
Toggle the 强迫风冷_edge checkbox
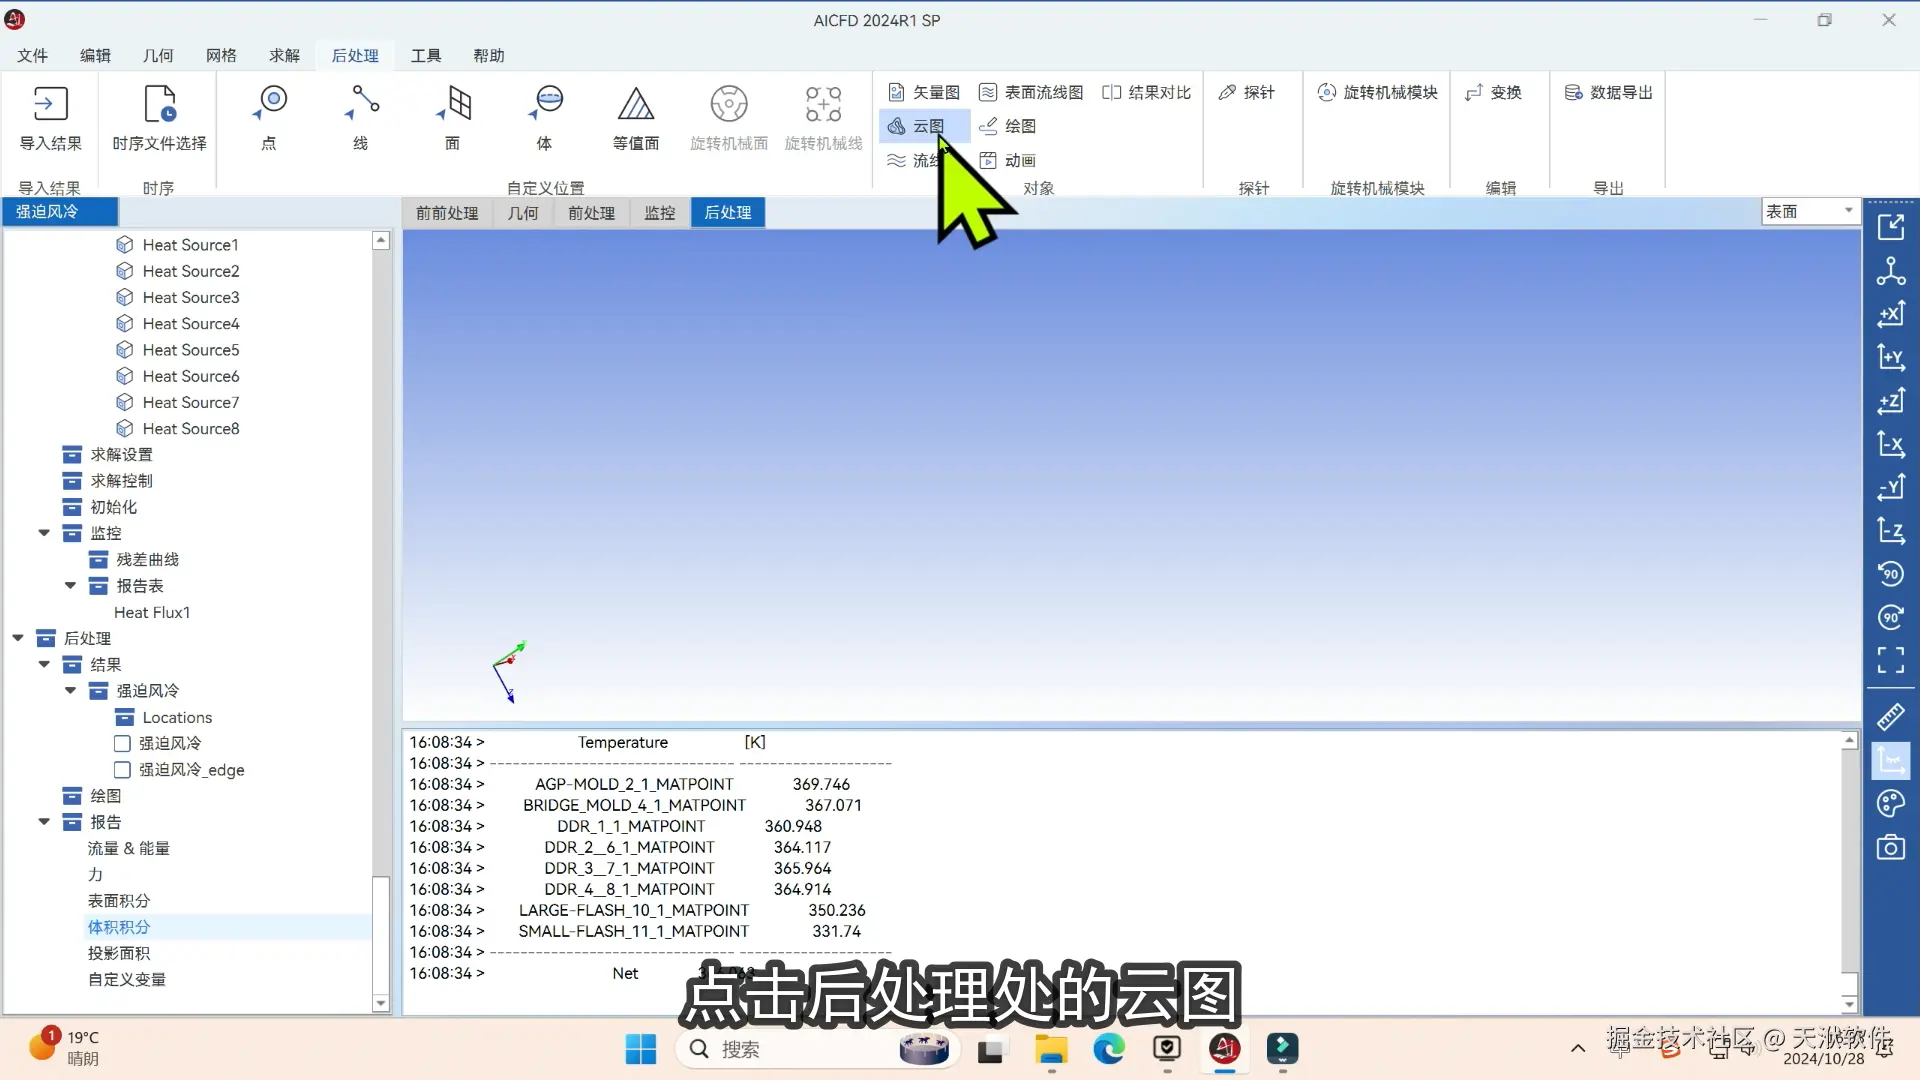122,770
